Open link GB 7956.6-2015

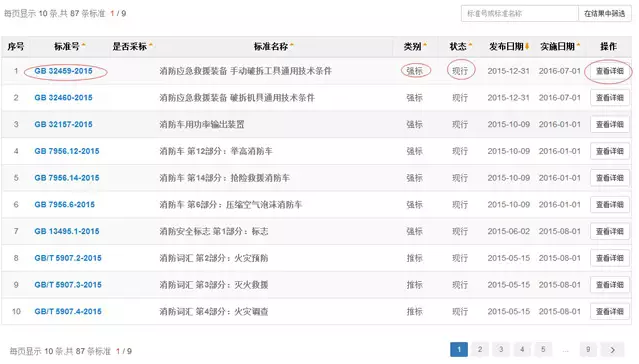click(x=64, y=205)
